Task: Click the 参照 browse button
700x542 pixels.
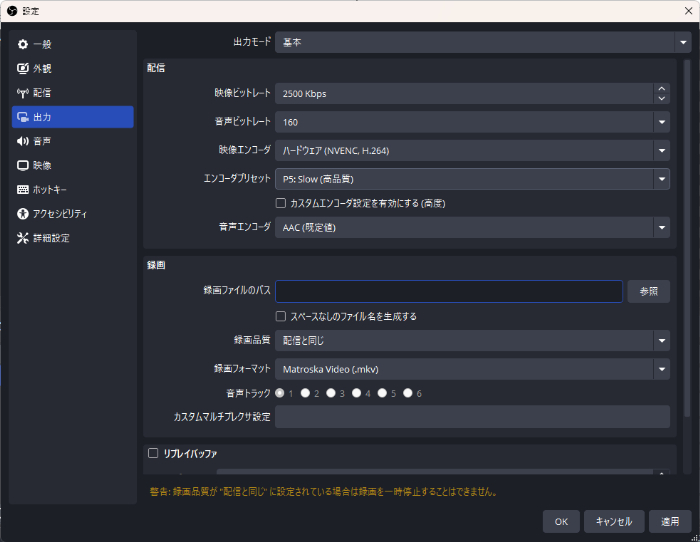Action: tap(648, 291)
